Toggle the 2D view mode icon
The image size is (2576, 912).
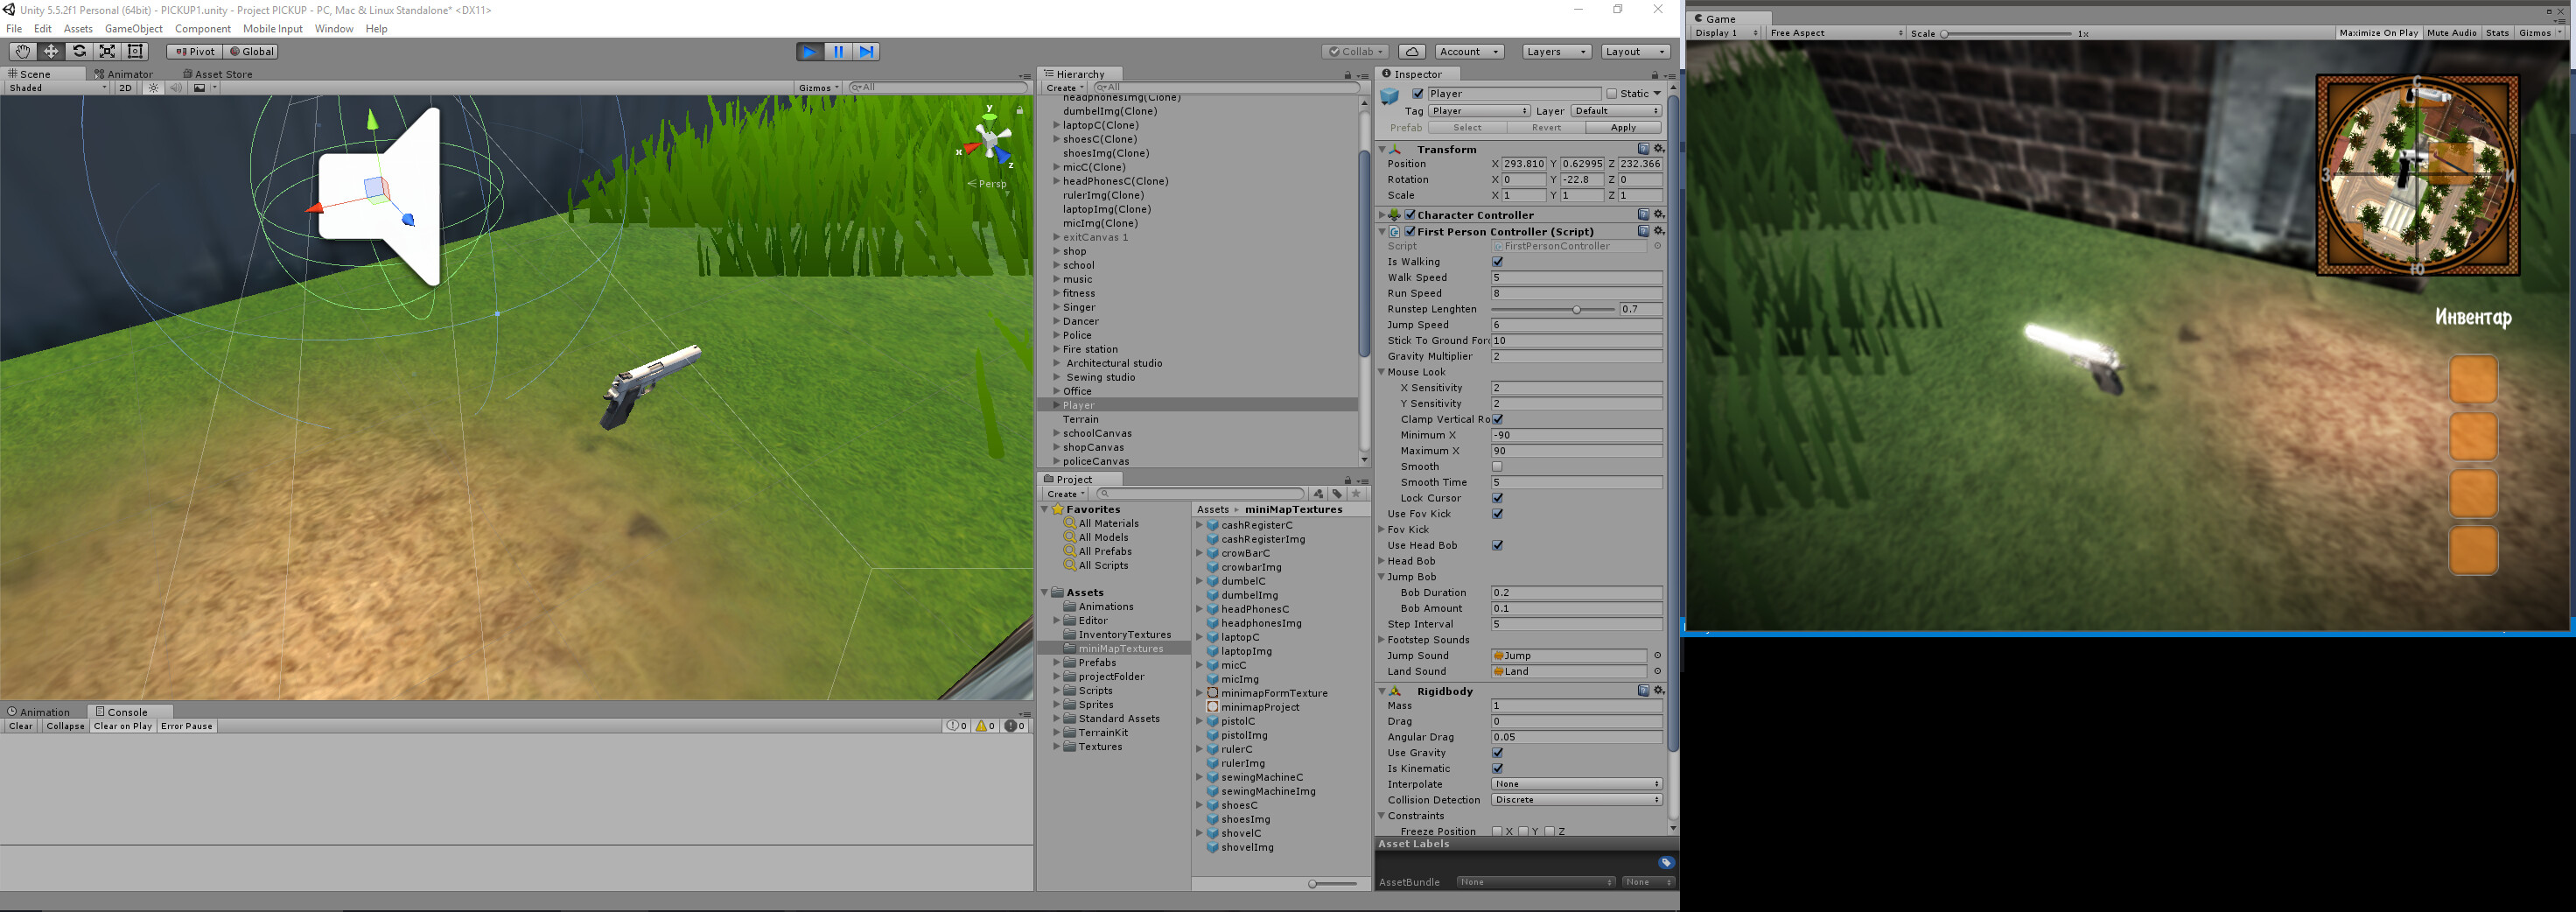pos(124,88)
